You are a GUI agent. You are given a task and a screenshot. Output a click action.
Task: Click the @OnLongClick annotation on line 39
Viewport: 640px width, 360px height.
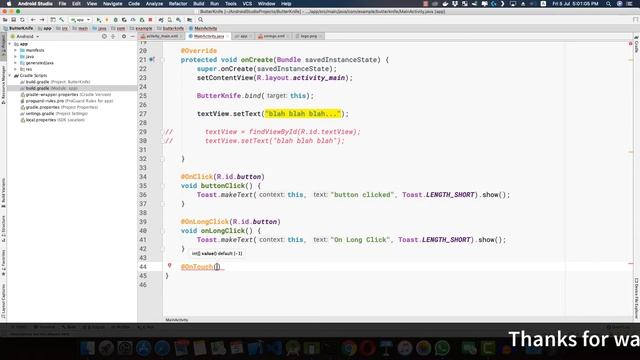pyautogui.click(x=204, y=222)
